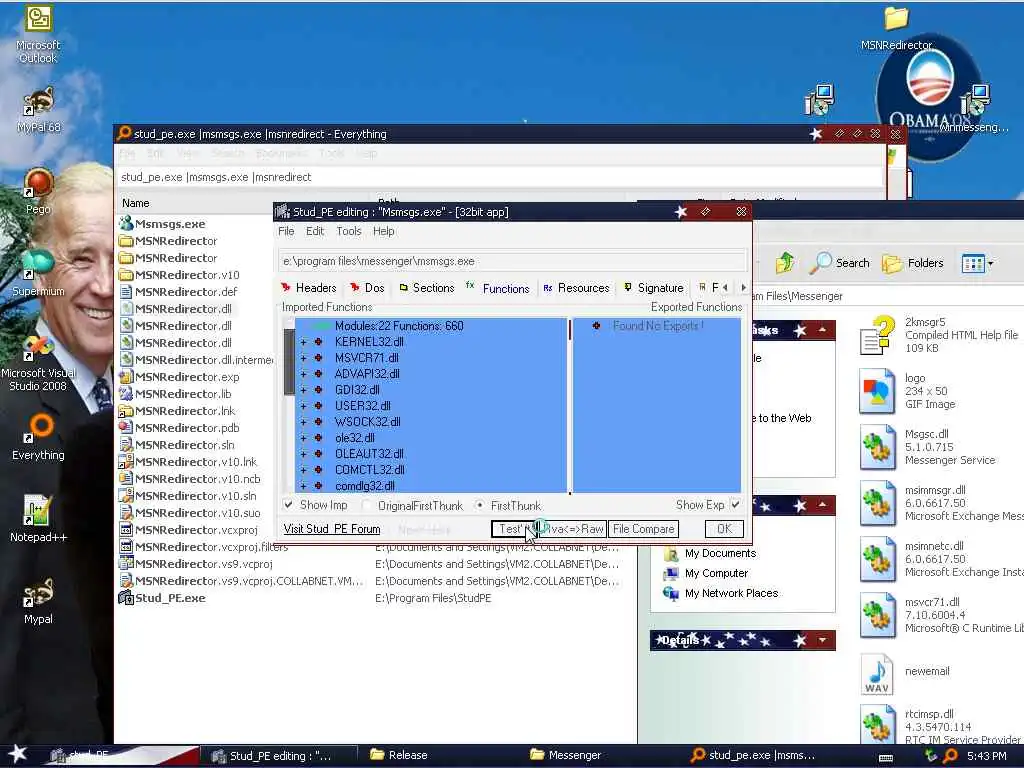1024x768 pixels.
Task: Select msvcr71.dll file icon
Action: coord(876,615)
